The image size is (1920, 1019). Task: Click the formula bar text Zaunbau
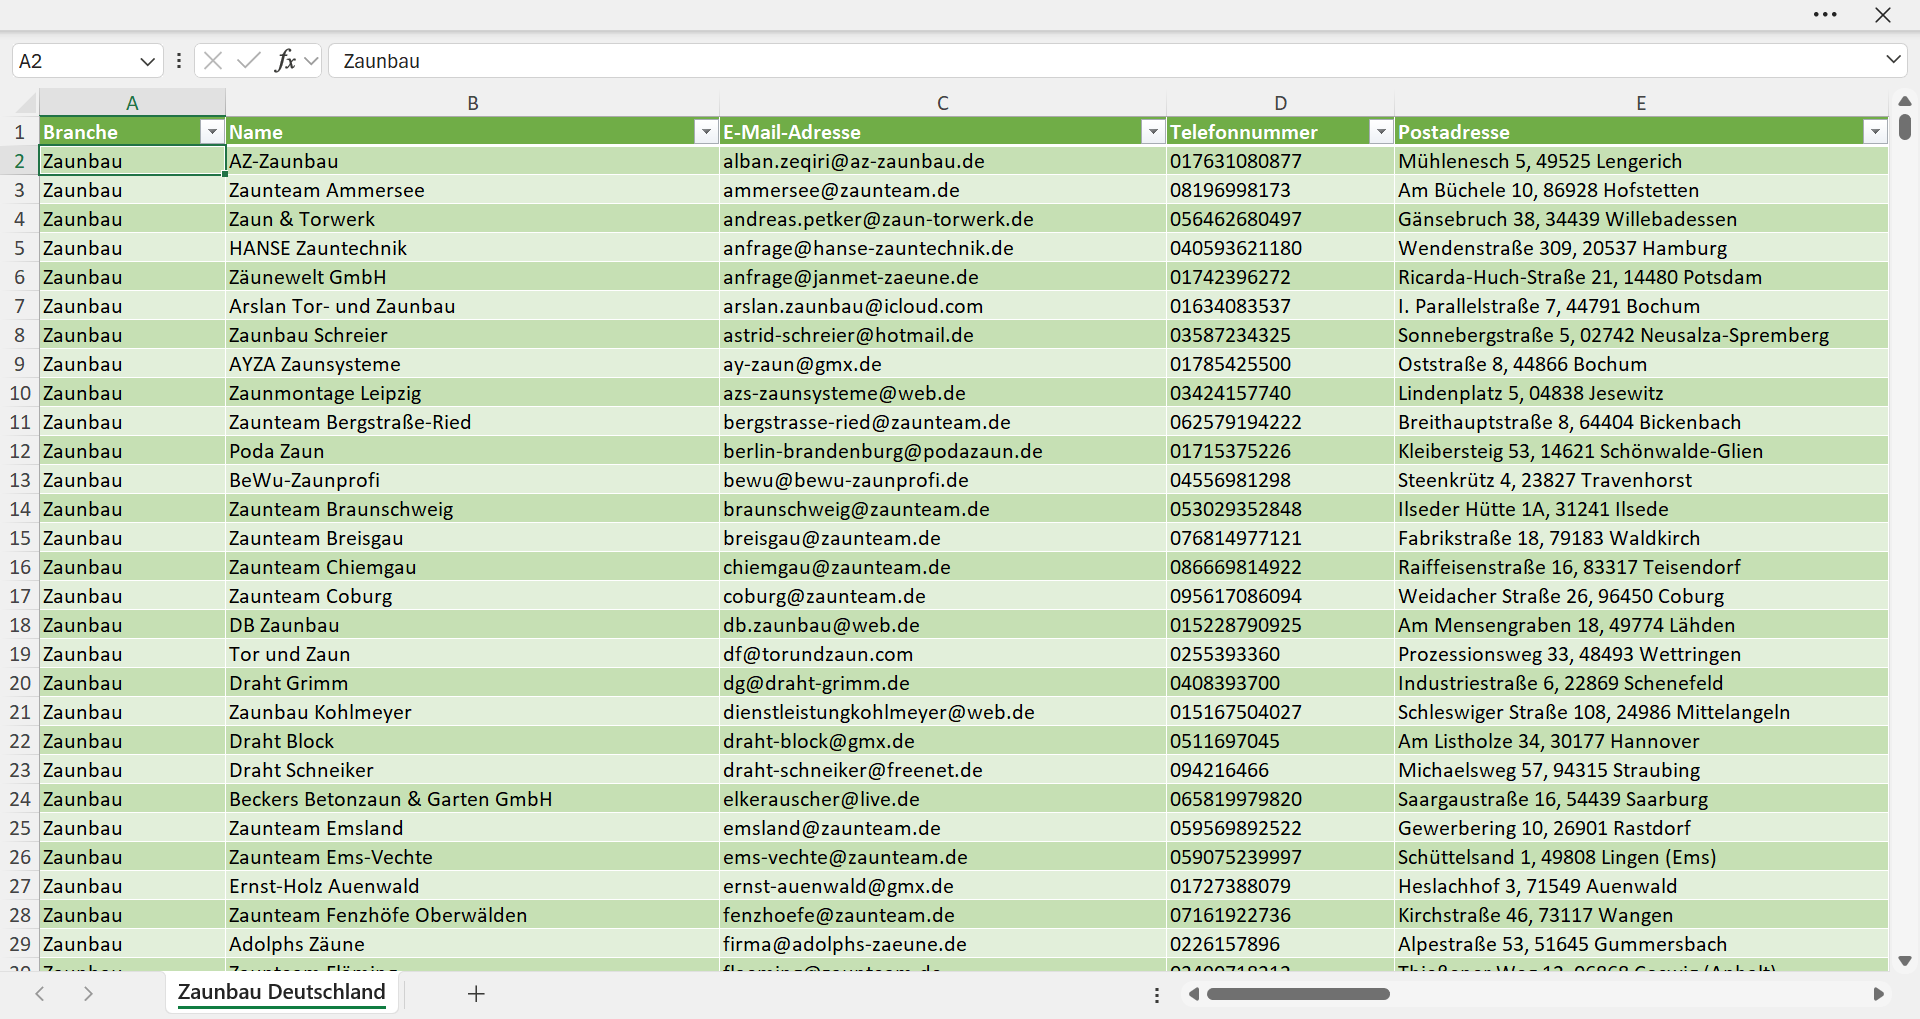coord(381,61)
